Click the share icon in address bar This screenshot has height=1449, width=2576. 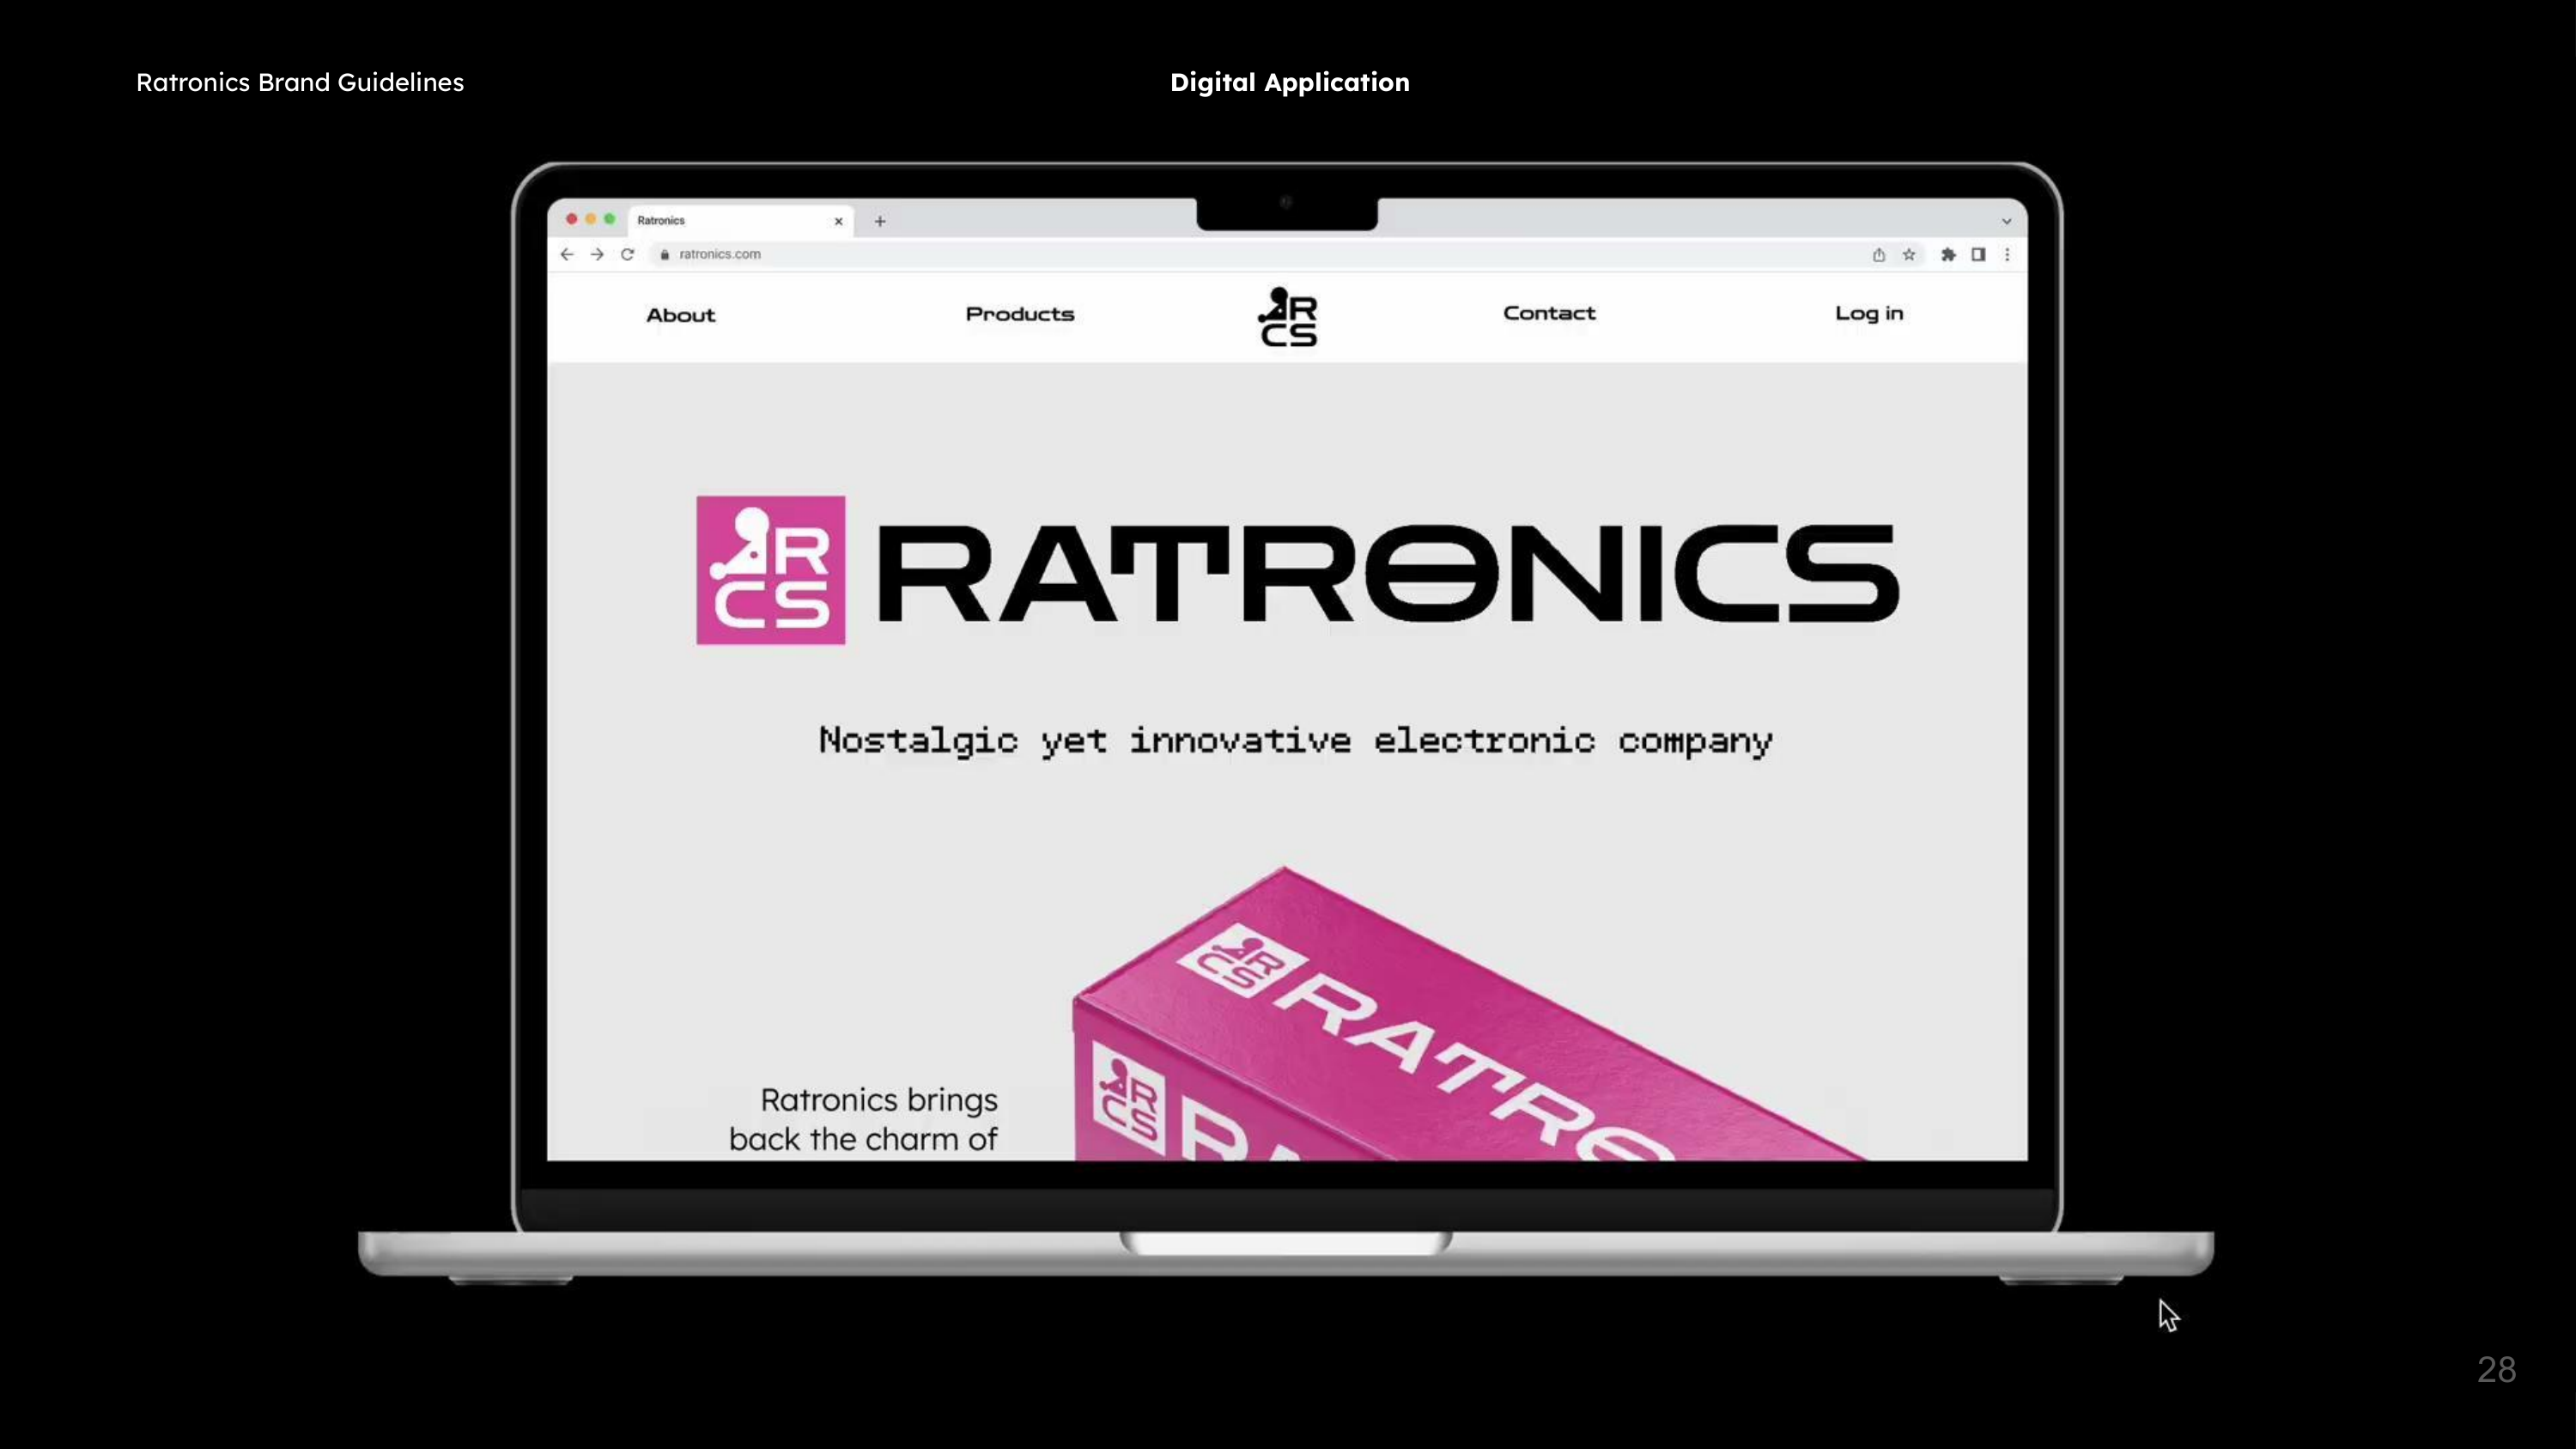coord(1879,255)
